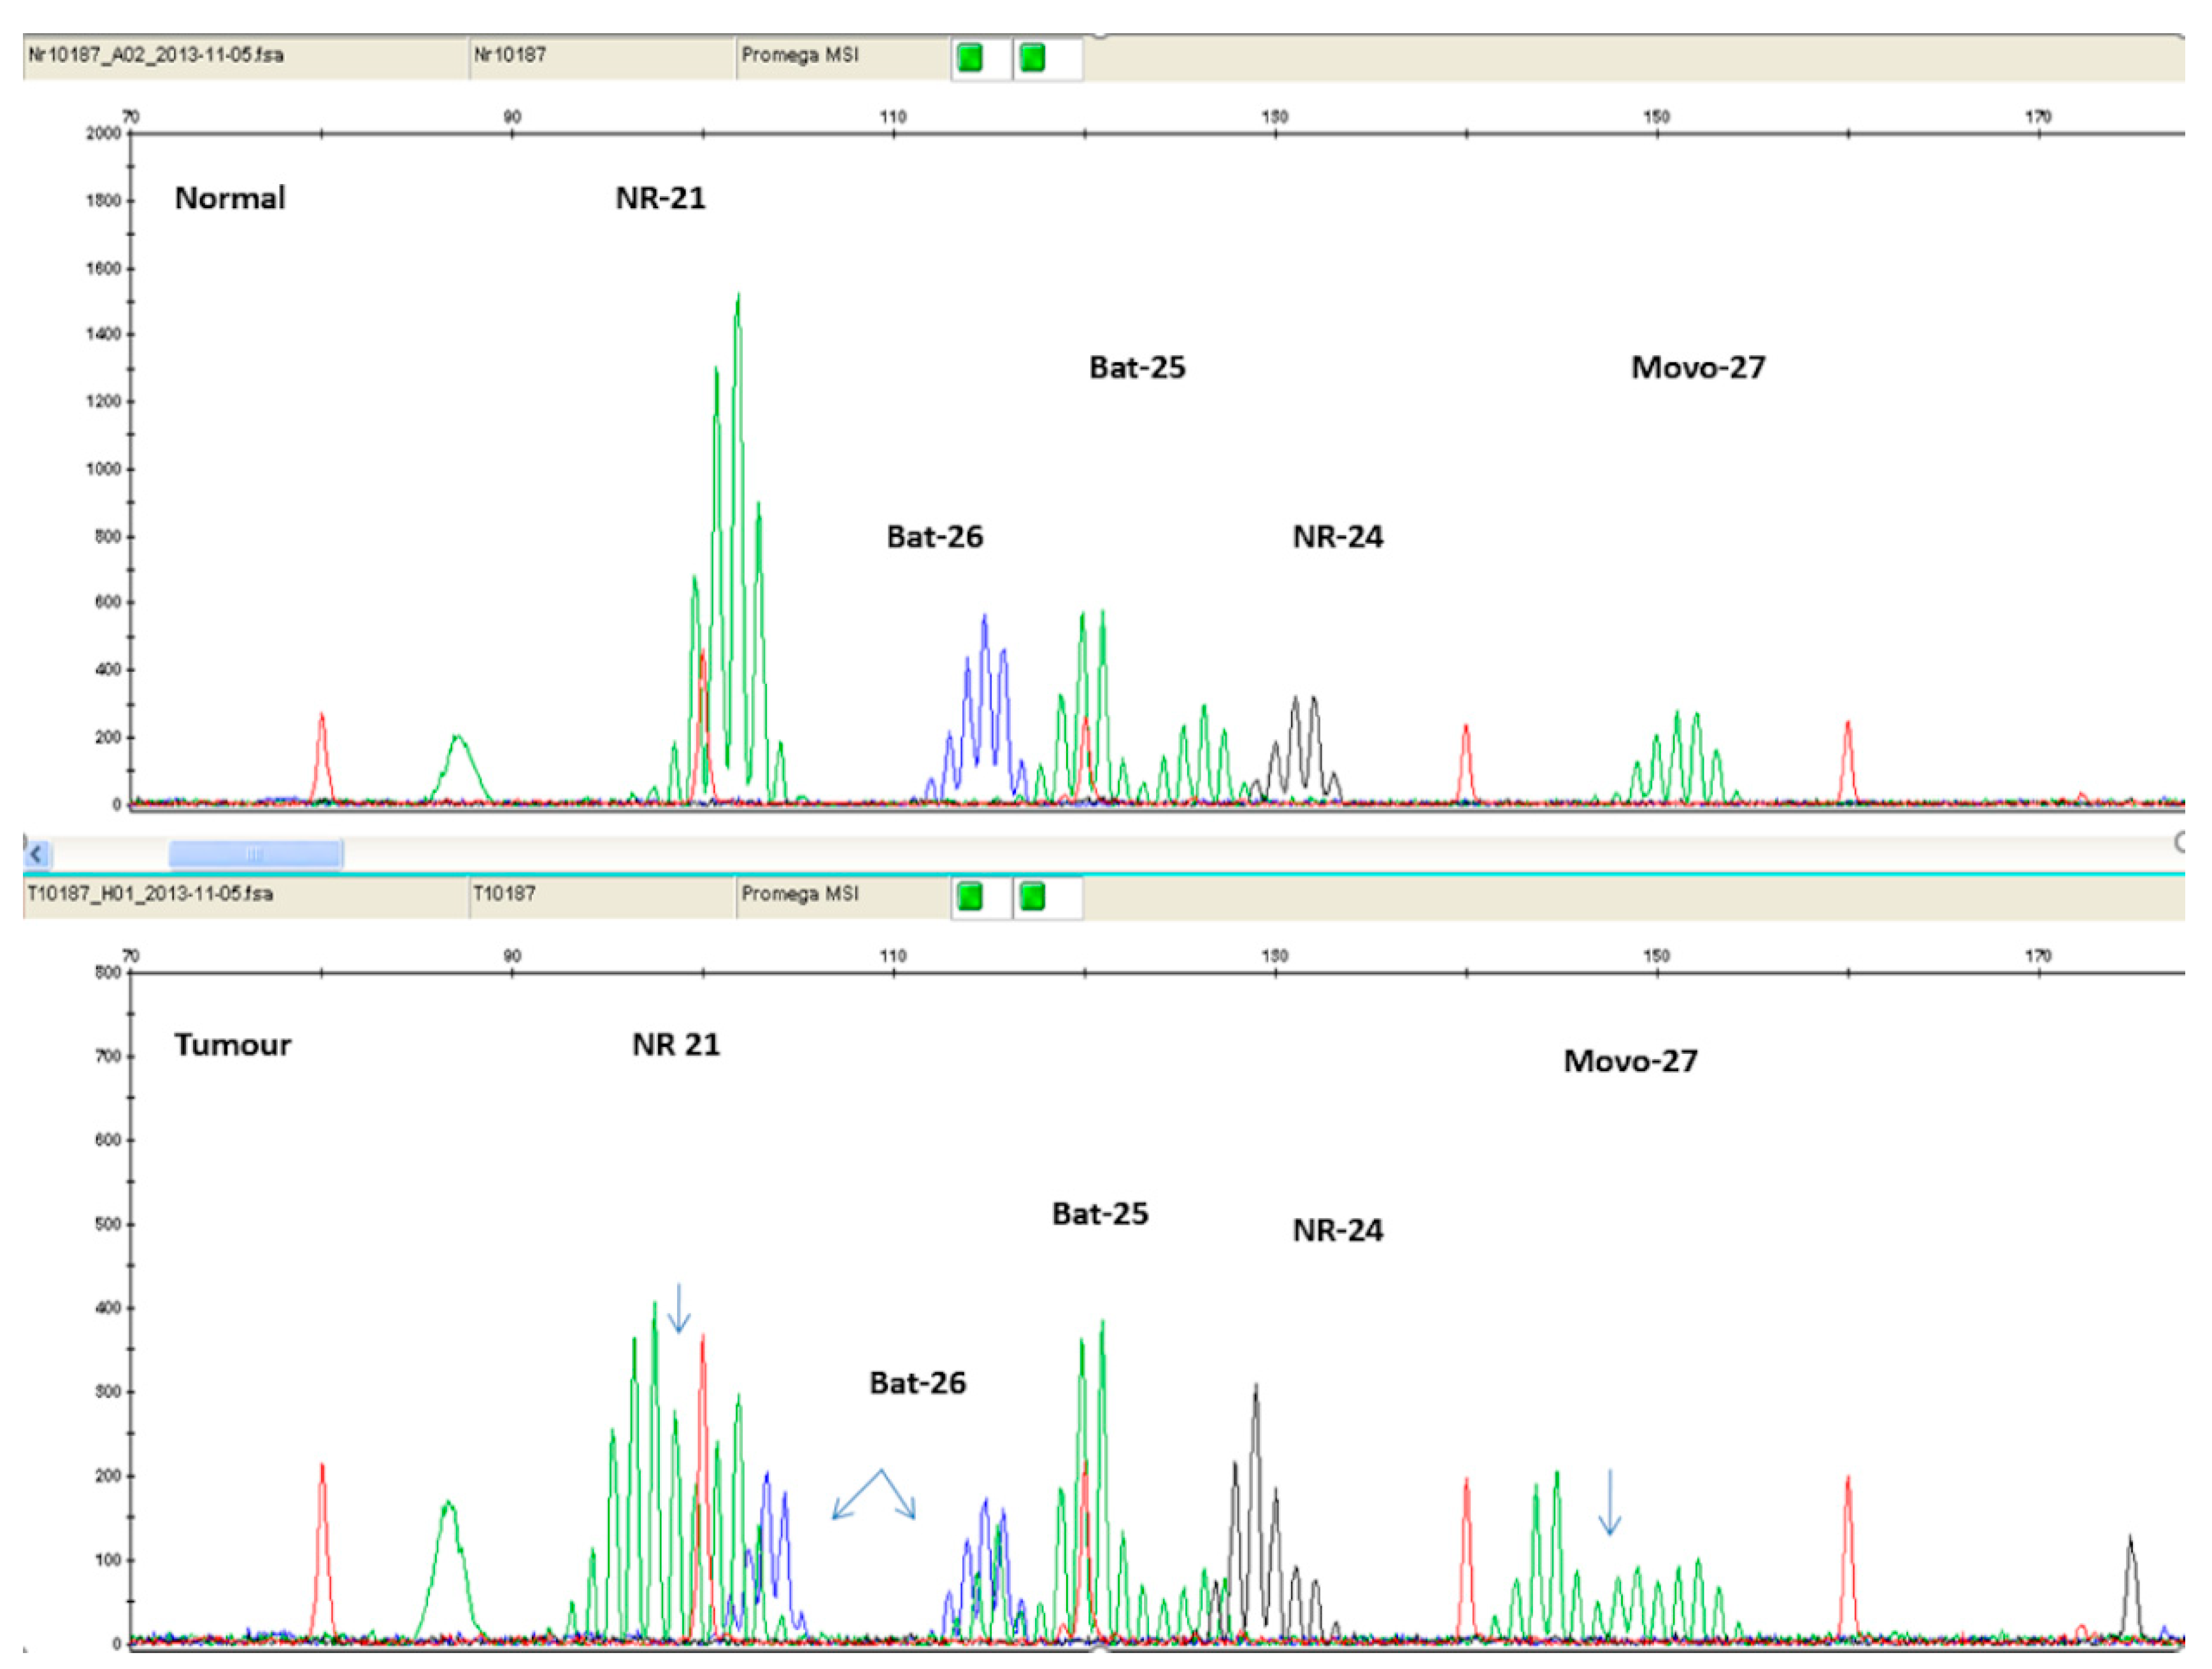Click first green quality flag for Nr10187 sample
This screenshot has height=1669, width=2212.
969,58
